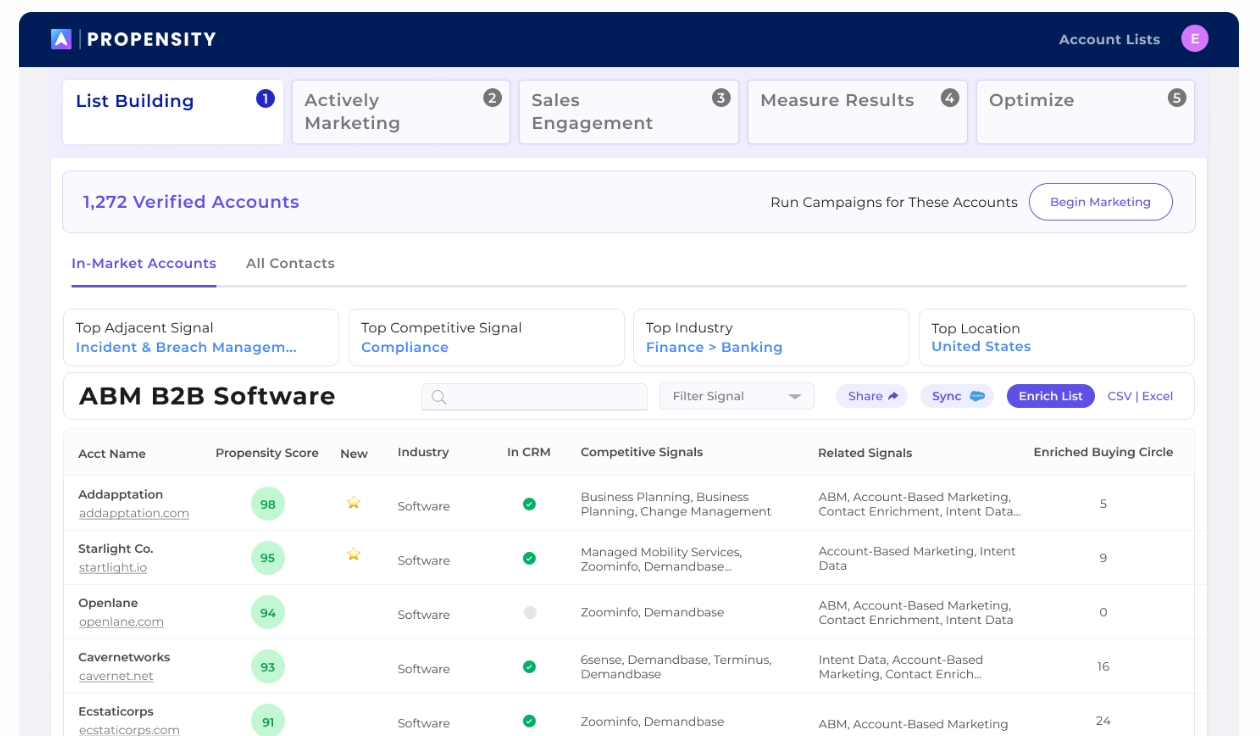The width and height of the screenshot is (1260, 736).
Task: Click the 98 propensity score badge
Action: tap(268, 504)
